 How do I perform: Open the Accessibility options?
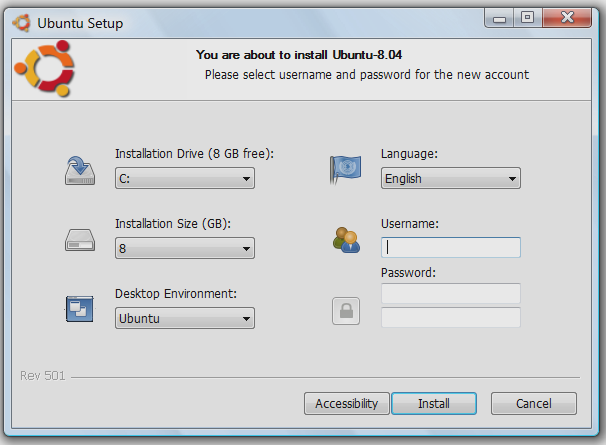point(347,404)
